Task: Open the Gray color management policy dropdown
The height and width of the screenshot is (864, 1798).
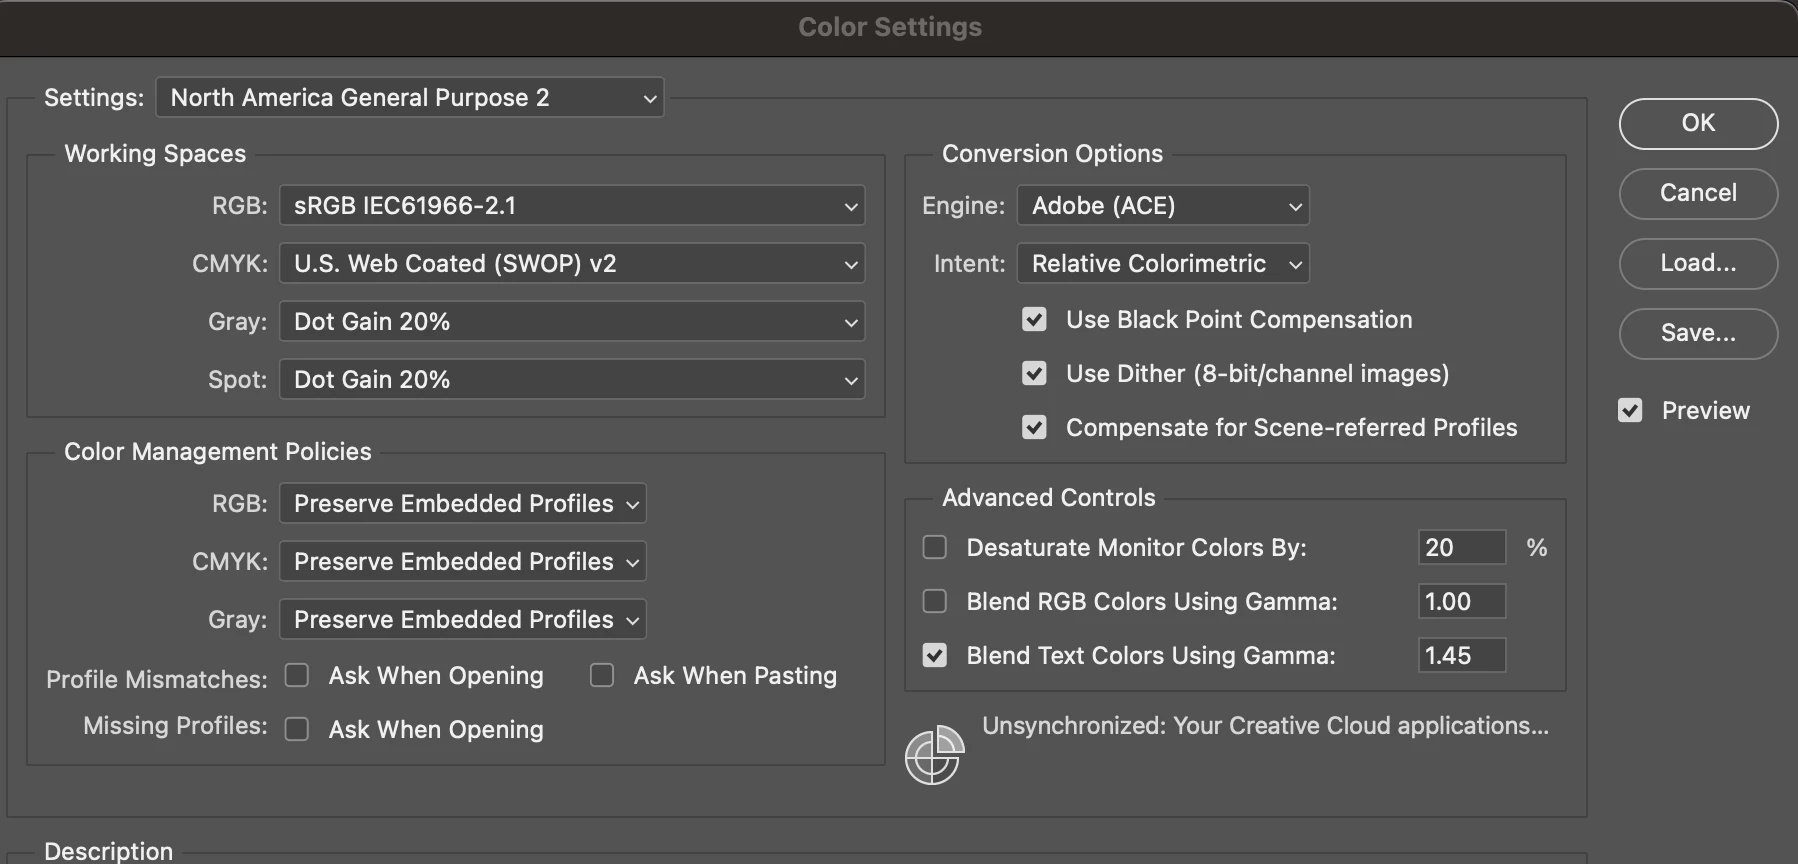Action: click(x=463, y=619)
